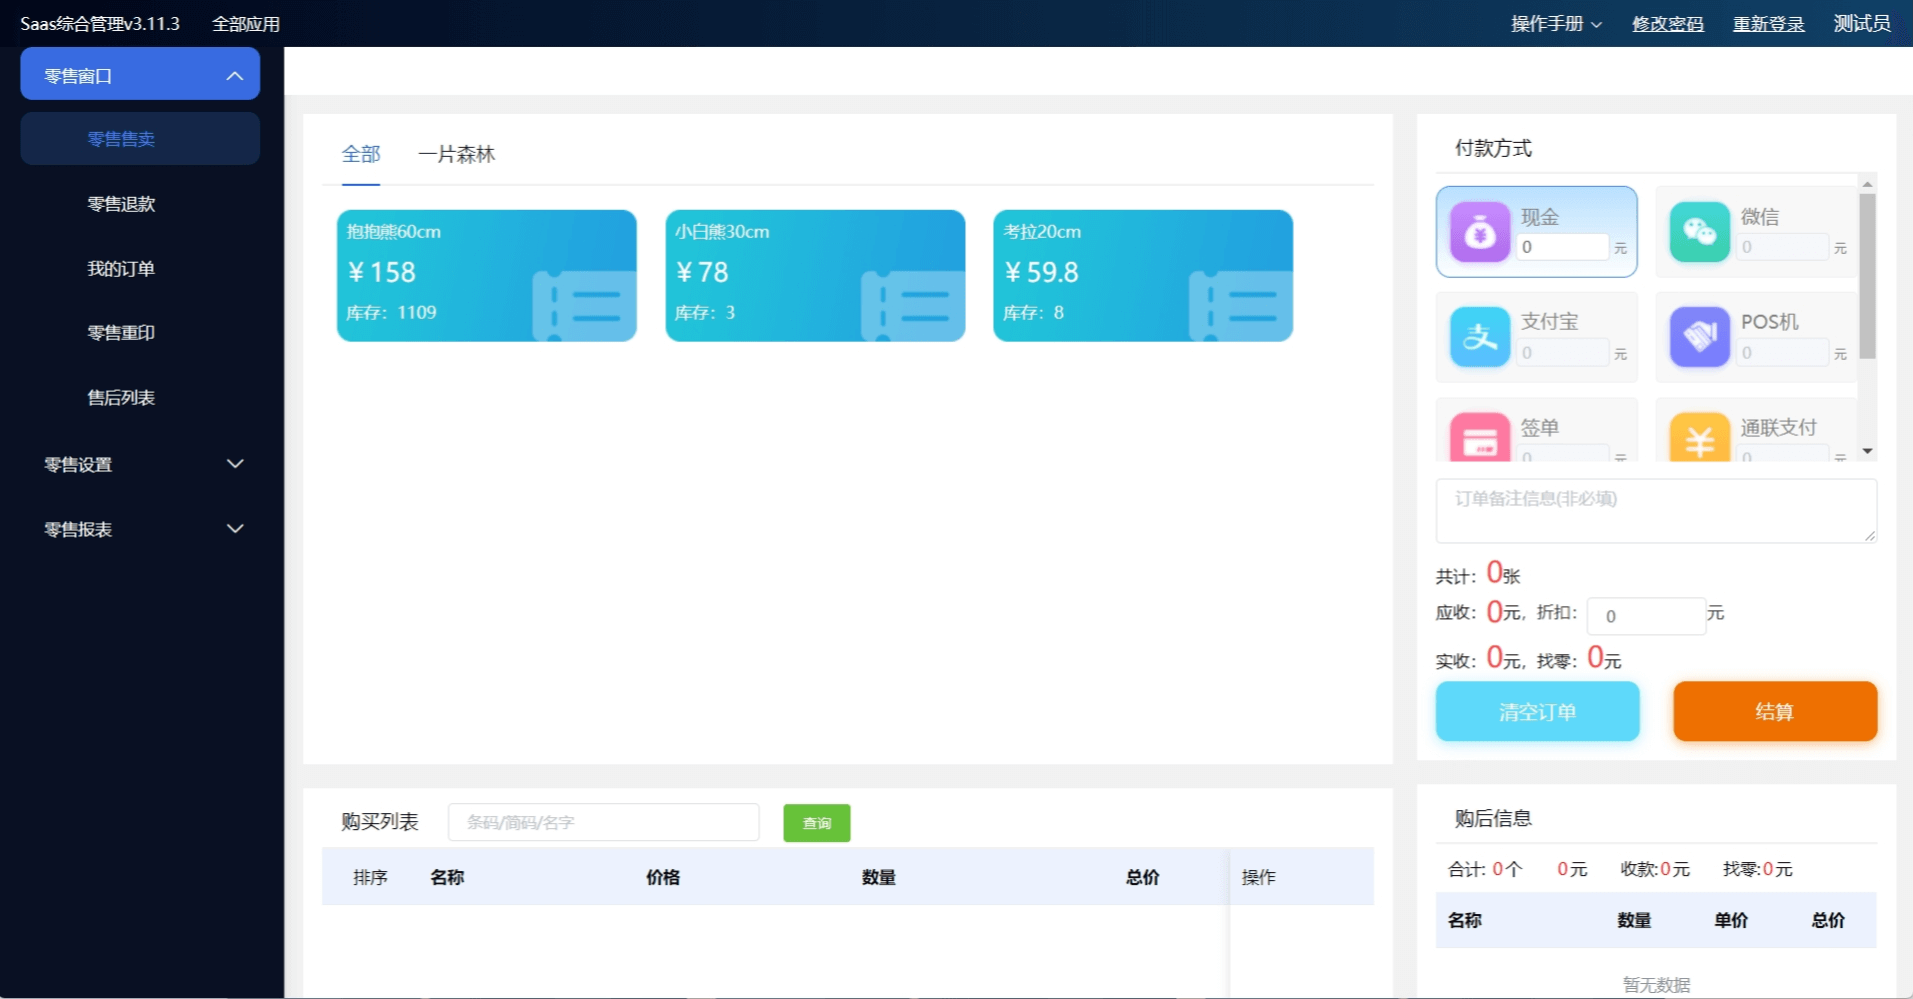This screenshot has width=1913, height=999.
Task: Focus the 条码/简码/名字 search field
Action: click(x=604, y=822)
